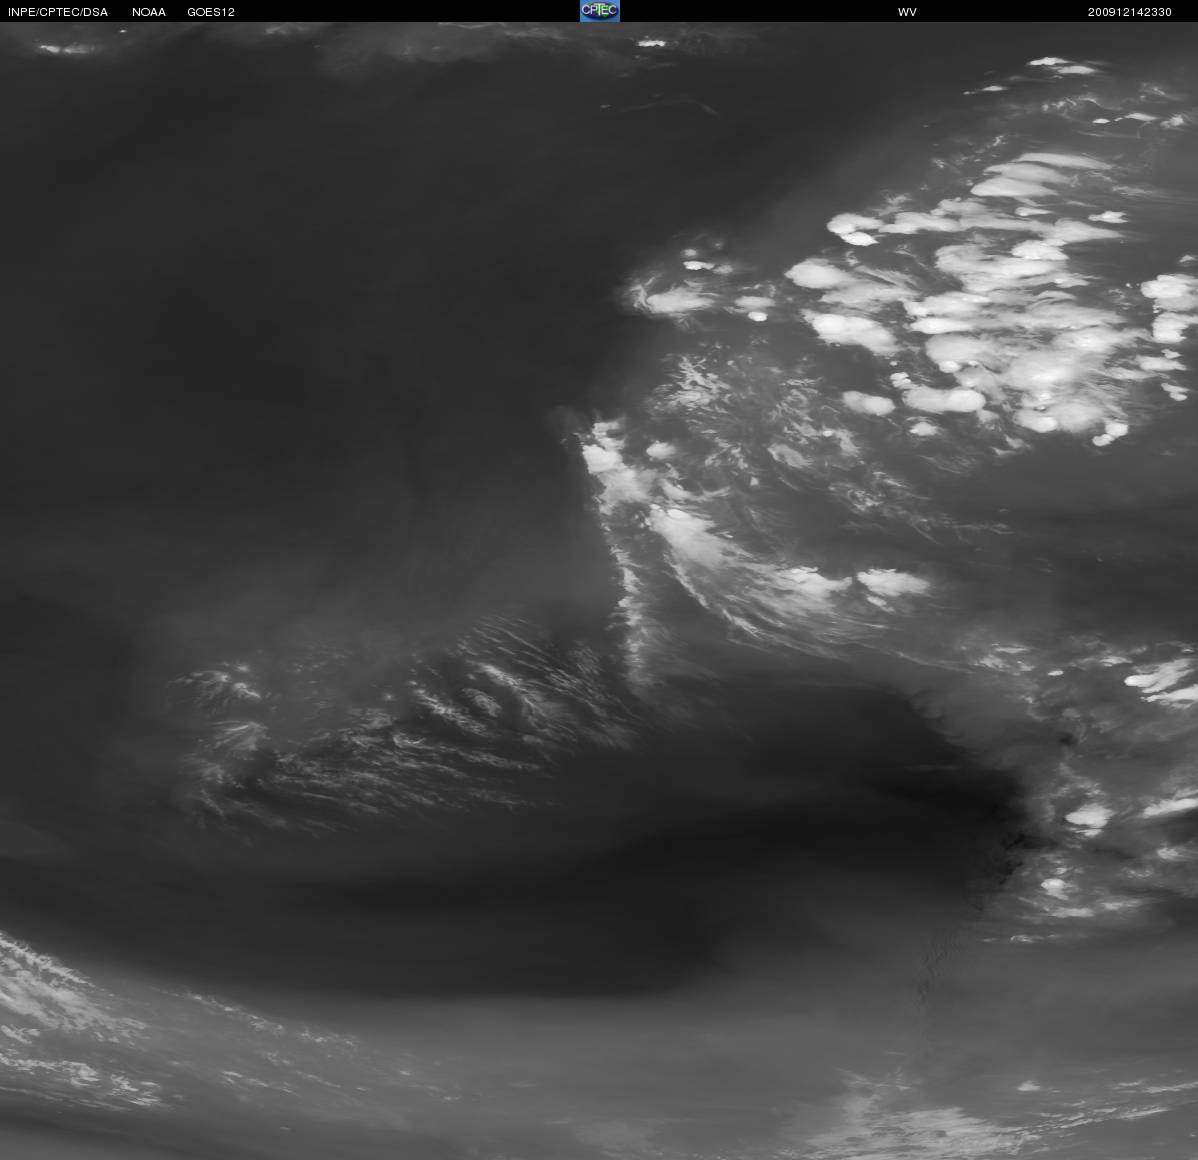Click the GOES12 satellite label

tap(211, 12)
